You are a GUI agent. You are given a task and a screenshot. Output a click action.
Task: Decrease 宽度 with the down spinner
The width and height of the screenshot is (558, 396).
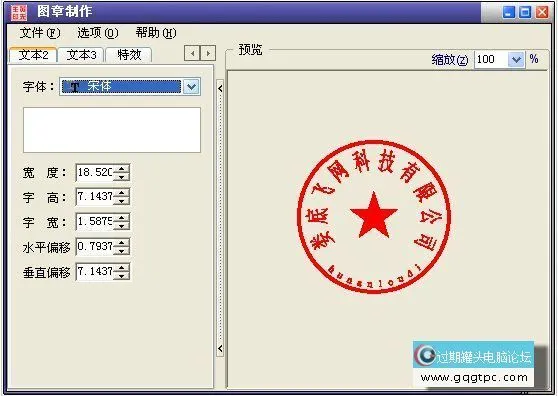pos(122,177)
